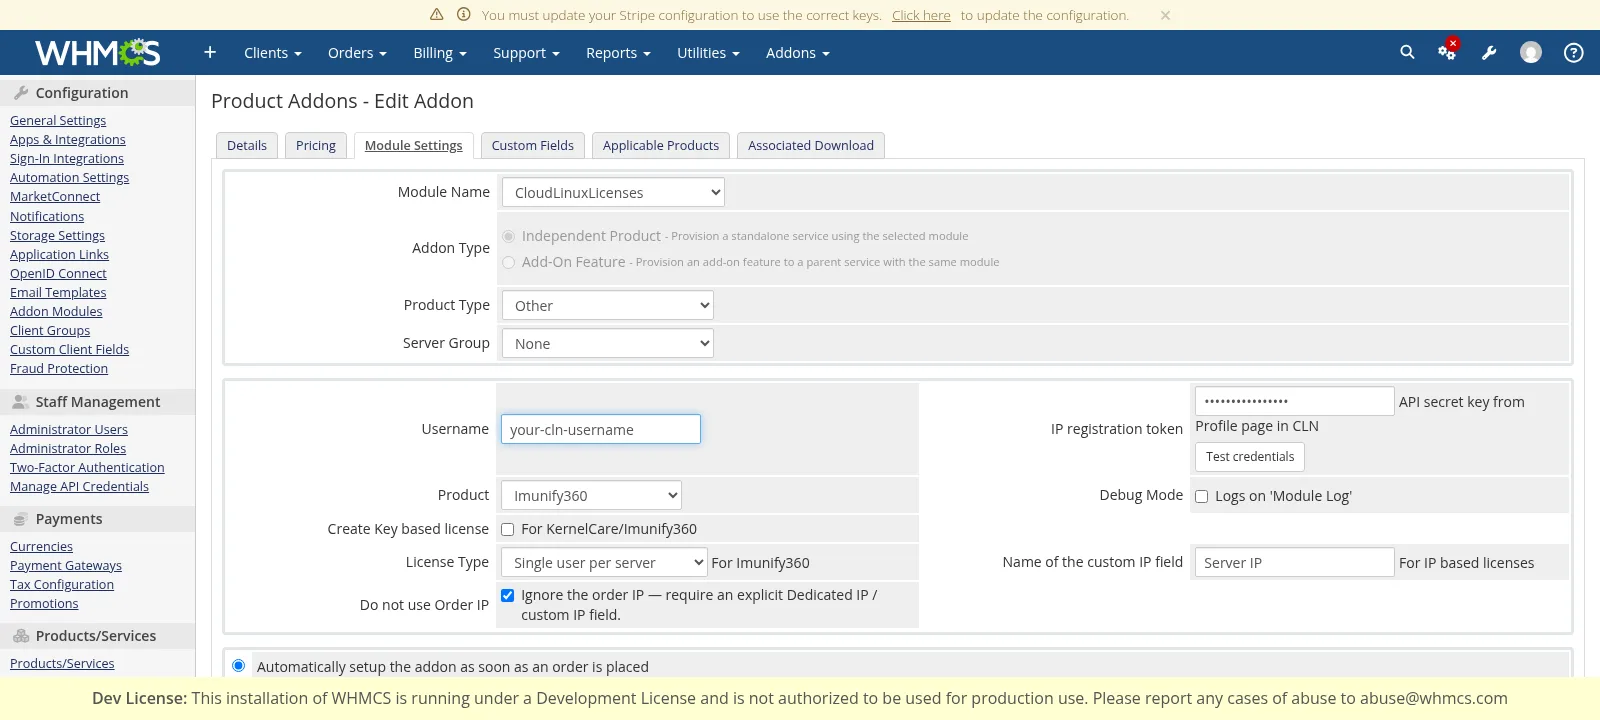Image resolution: width=1600 pixels, height=720 pixels.
Task: Open Products/Services sidebar link
Action: [62, 663]
